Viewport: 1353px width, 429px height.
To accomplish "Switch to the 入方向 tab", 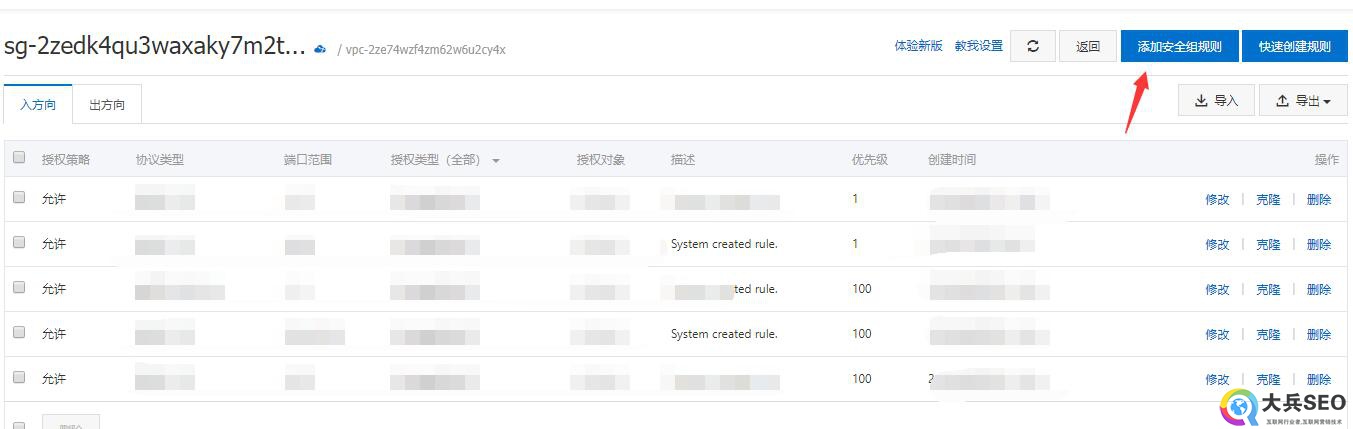I will tap(38, 104).
